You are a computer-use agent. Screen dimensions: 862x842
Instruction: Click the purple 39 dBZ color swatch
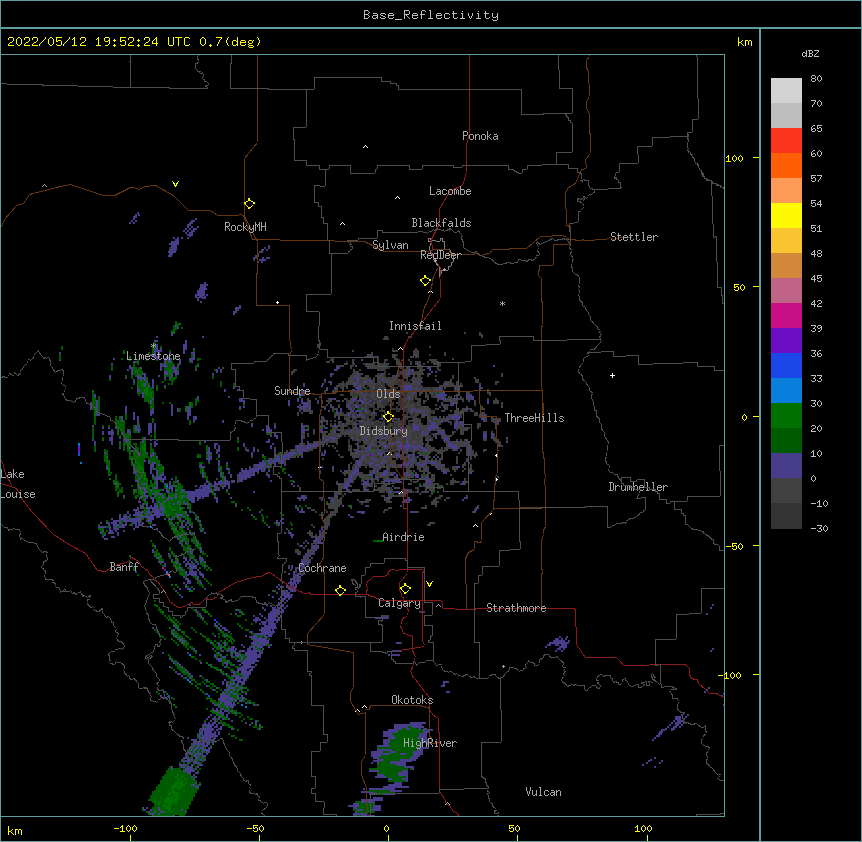(786, 341)
